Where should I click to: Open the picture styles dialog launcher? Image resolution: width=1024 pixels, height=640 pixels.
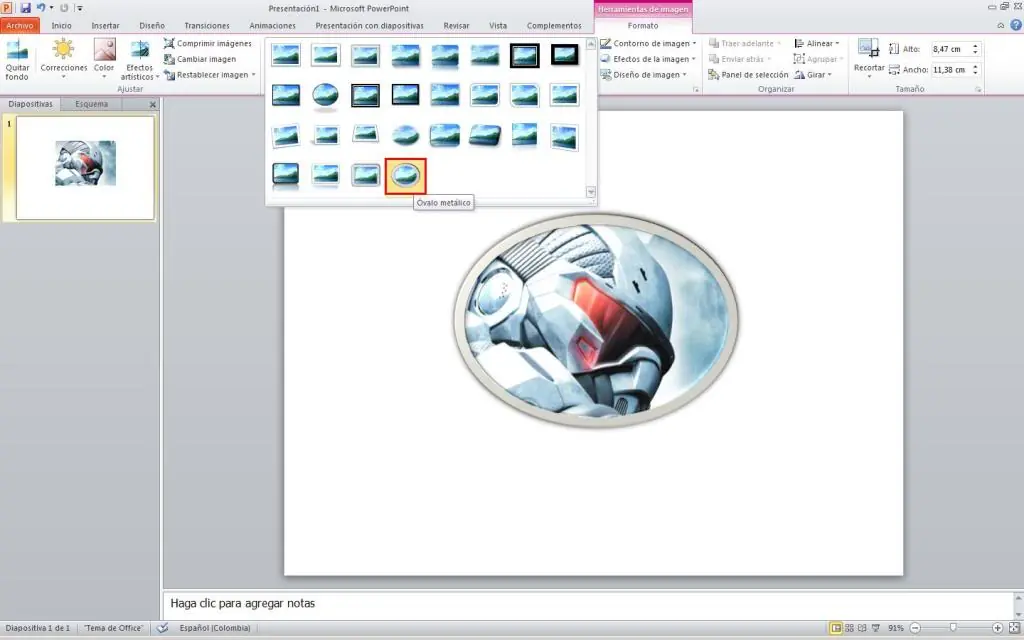tap(696, 89)
